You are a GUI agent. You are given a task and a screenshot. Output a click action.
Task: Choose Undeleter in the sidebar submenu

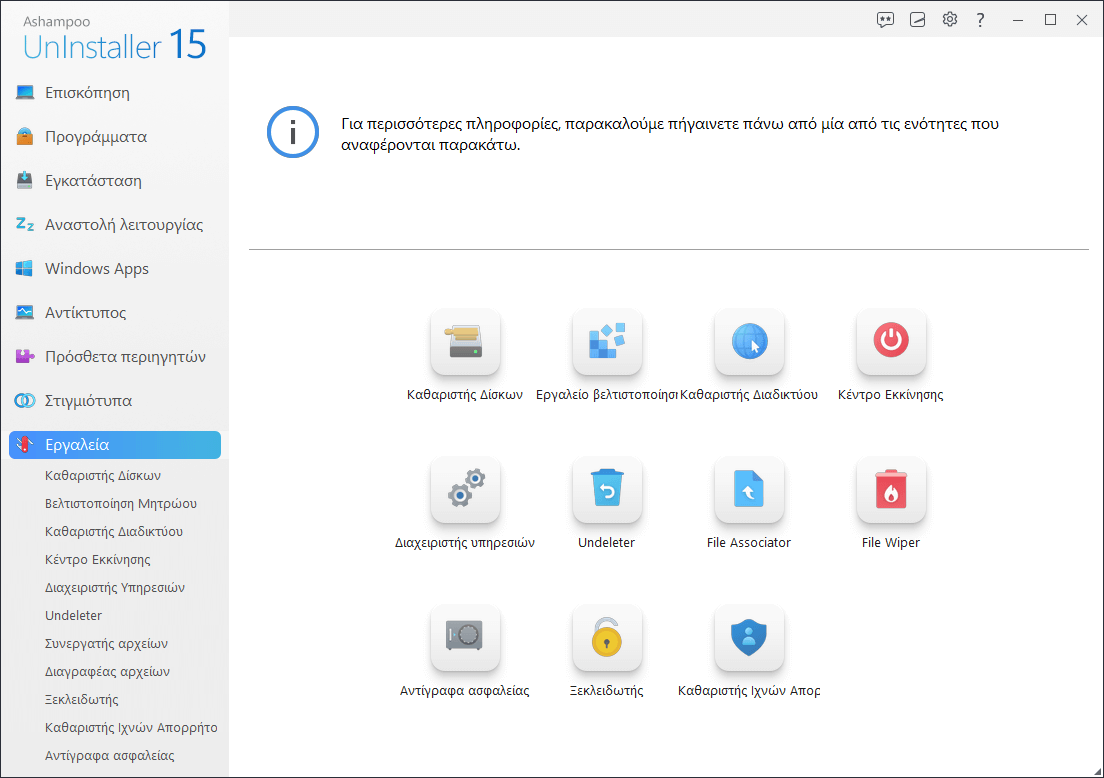click(x=73, y=615)
